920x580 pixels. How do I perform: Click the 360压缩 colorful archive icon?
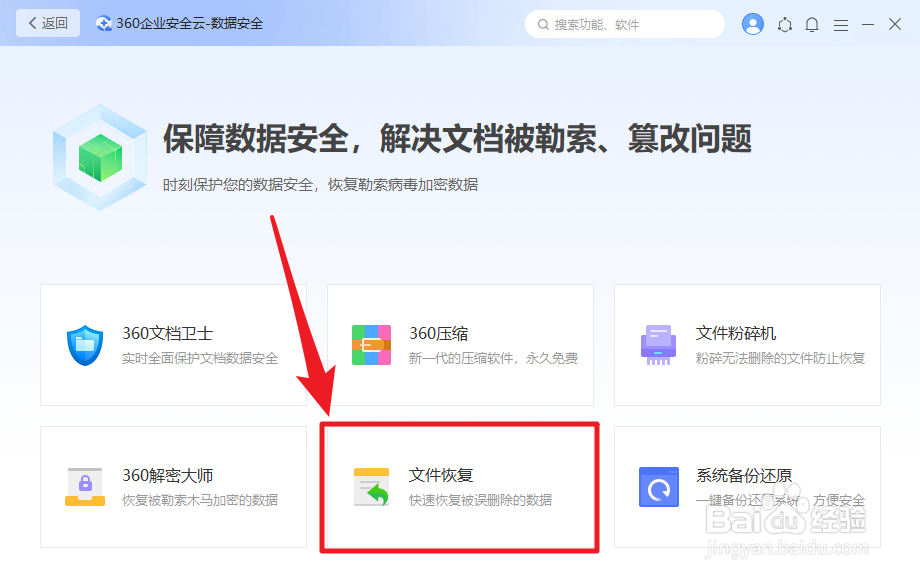371,345
